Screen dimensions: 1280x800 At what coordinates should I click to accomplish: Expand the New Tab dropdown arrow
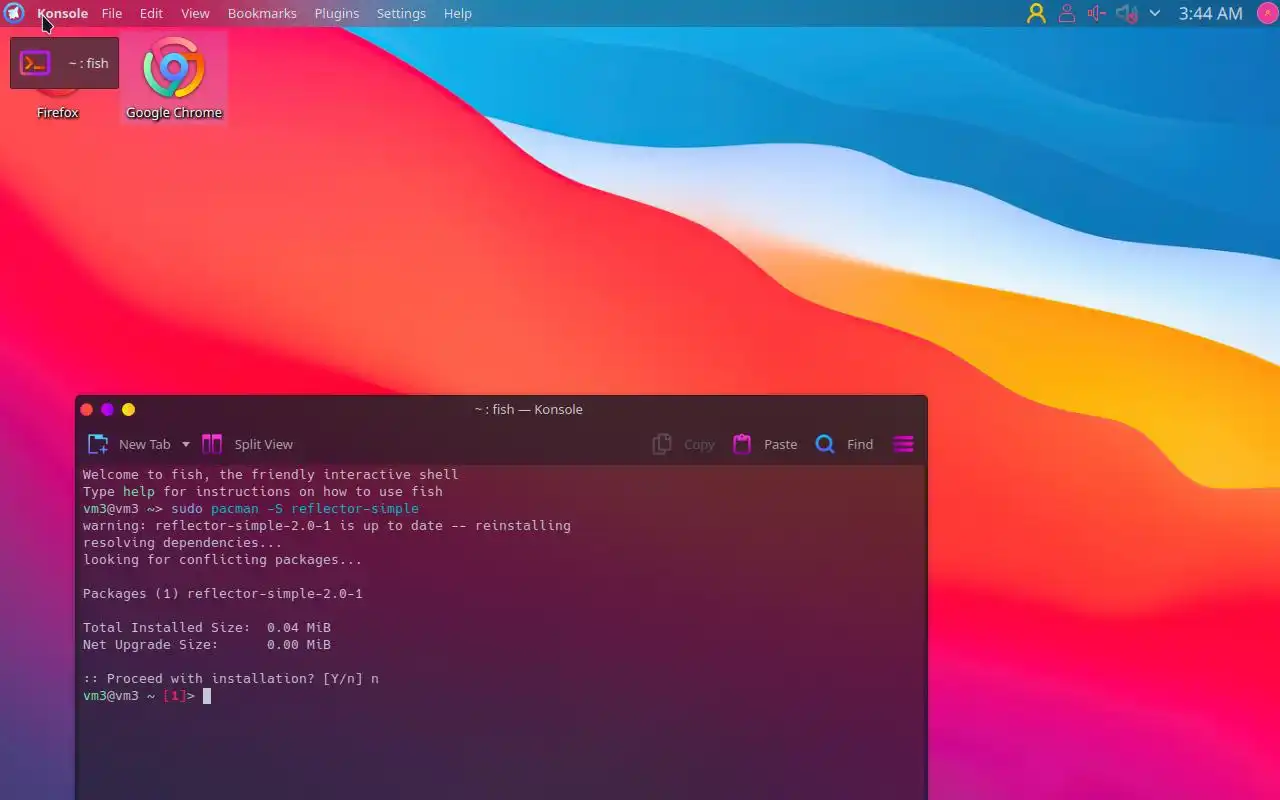(185, 444)
